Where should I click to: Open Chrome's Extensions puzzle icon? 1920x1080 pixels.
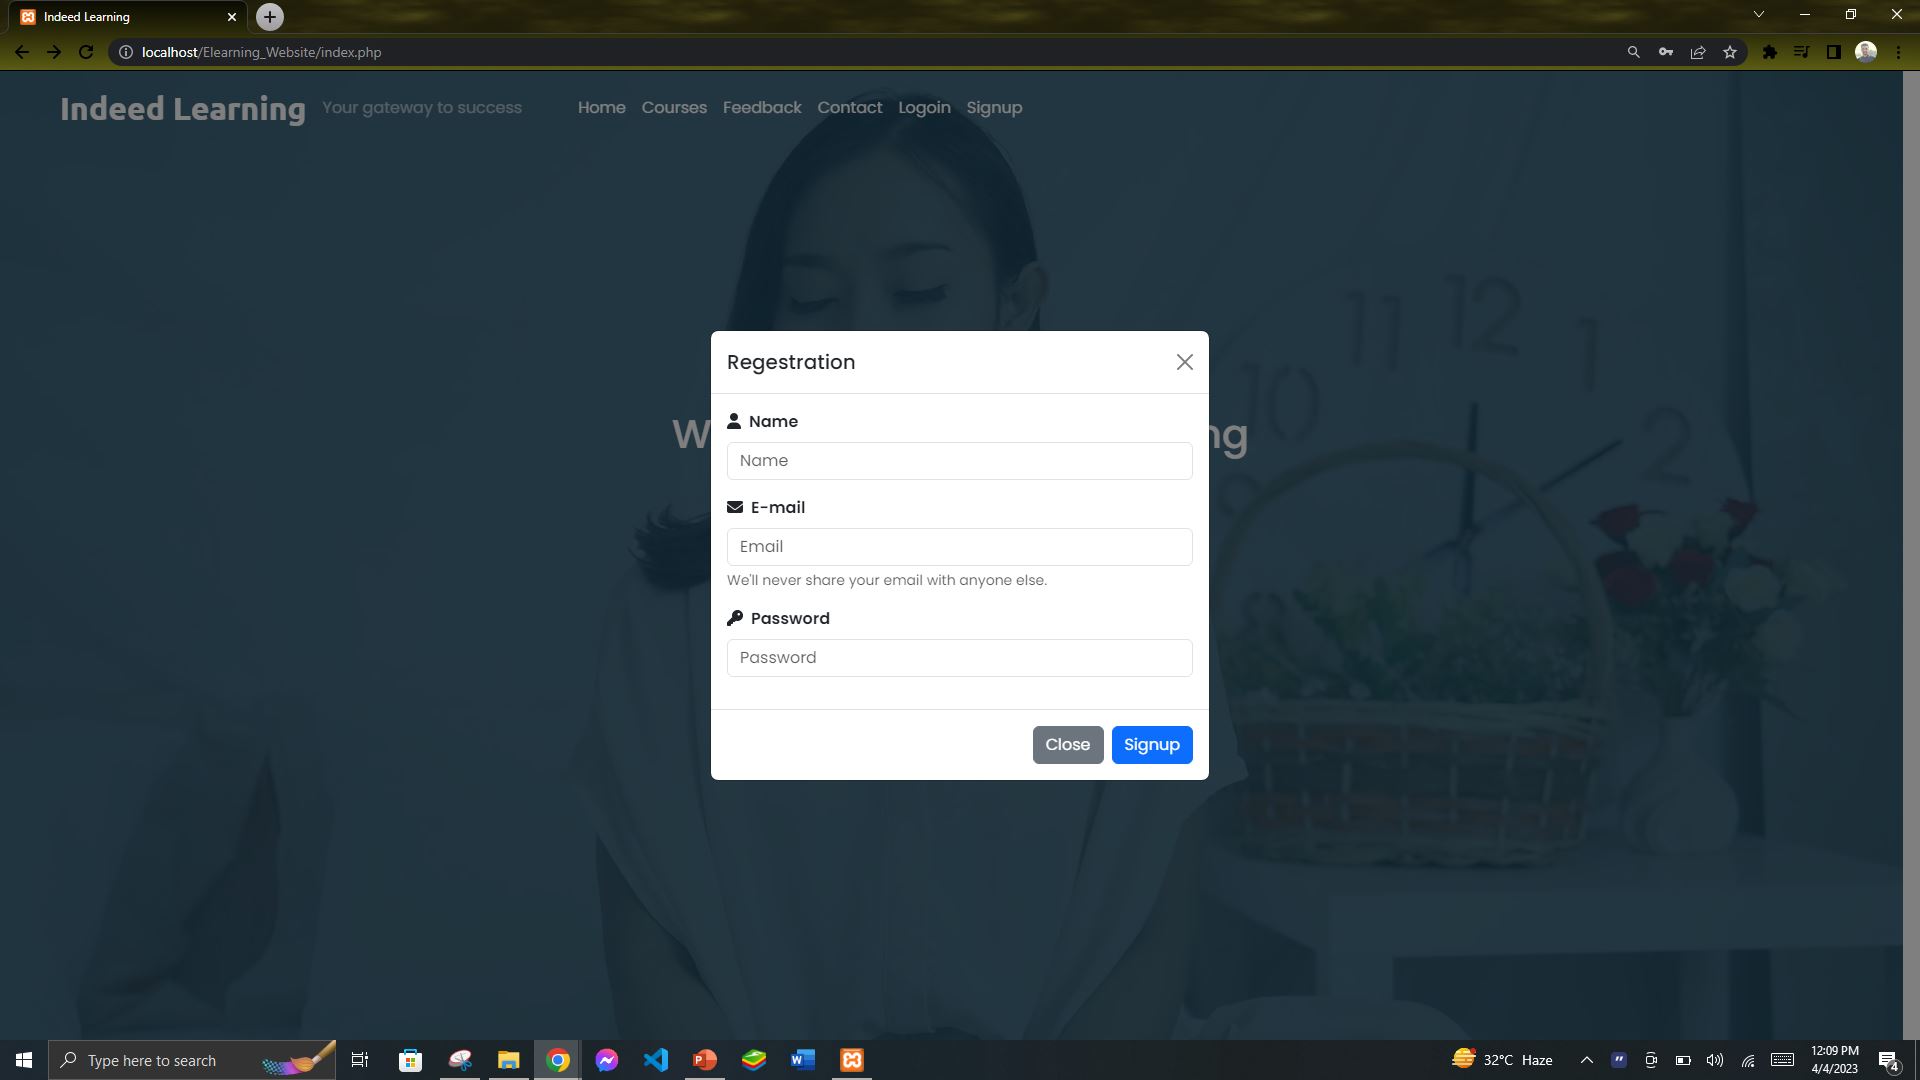click(1769, 51)
